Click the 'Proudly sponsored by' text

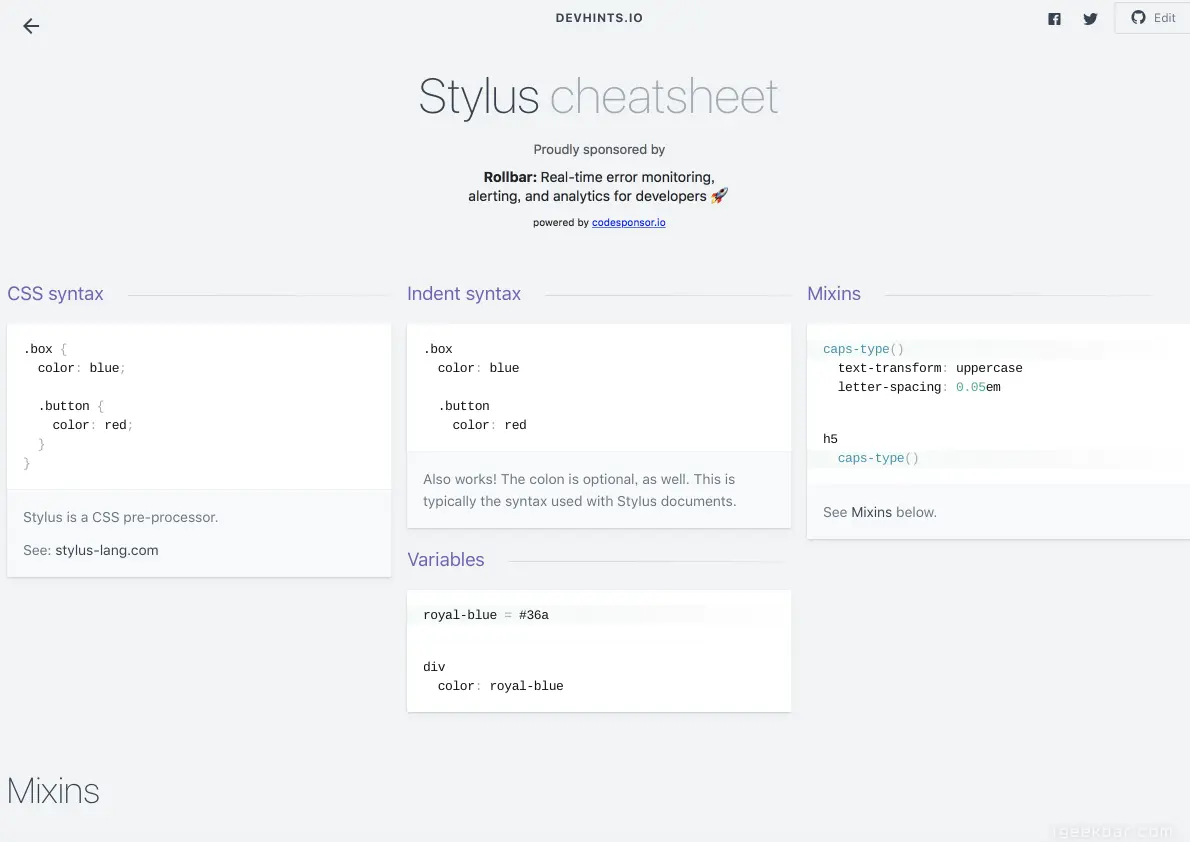click(x=599, y=150)
